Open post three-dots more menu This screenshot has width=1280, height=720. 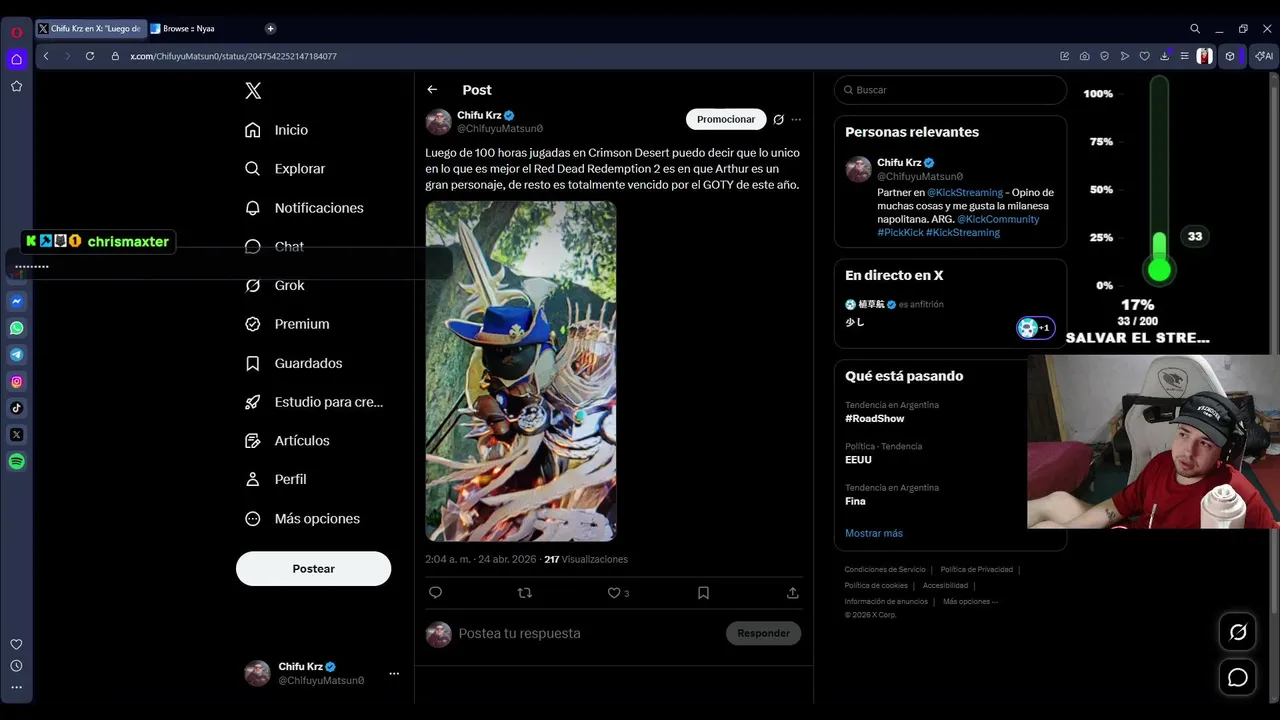coord(796,120)
